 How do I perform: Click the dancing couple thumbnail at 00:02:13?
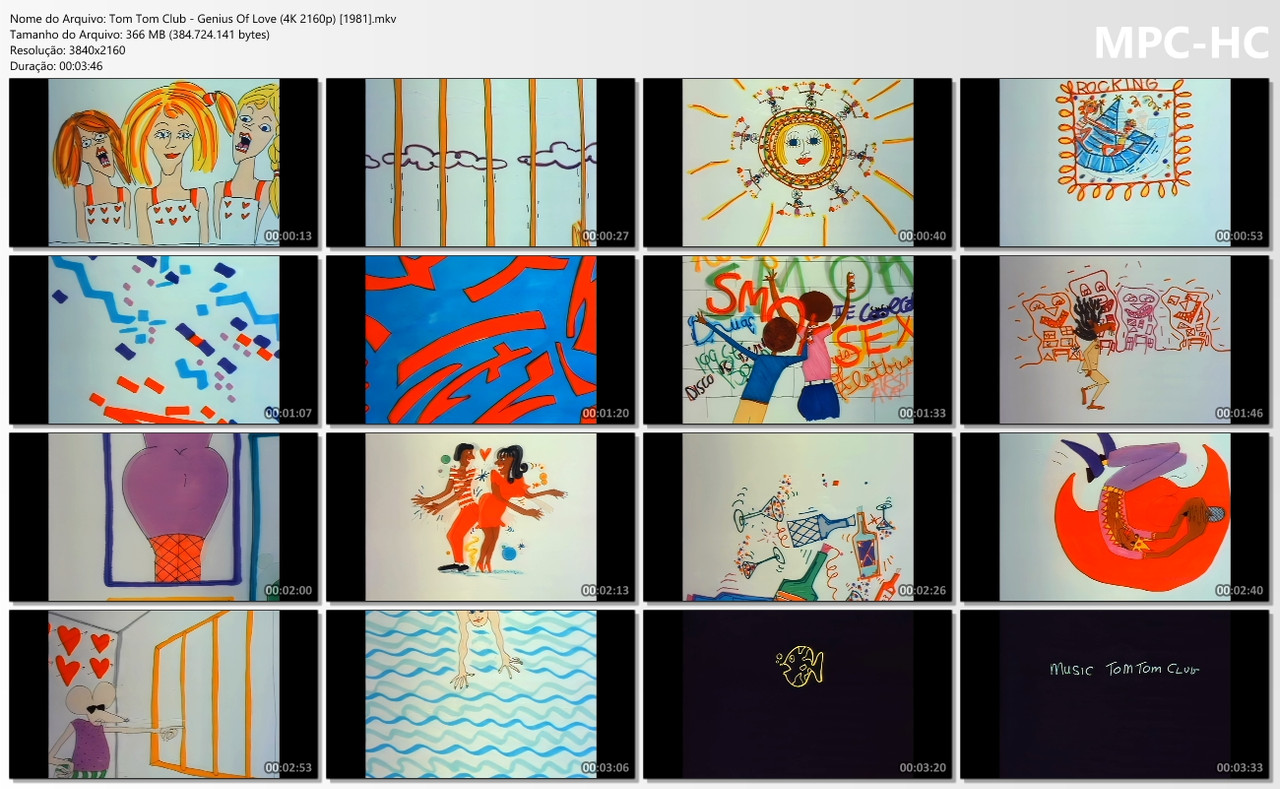480,517
